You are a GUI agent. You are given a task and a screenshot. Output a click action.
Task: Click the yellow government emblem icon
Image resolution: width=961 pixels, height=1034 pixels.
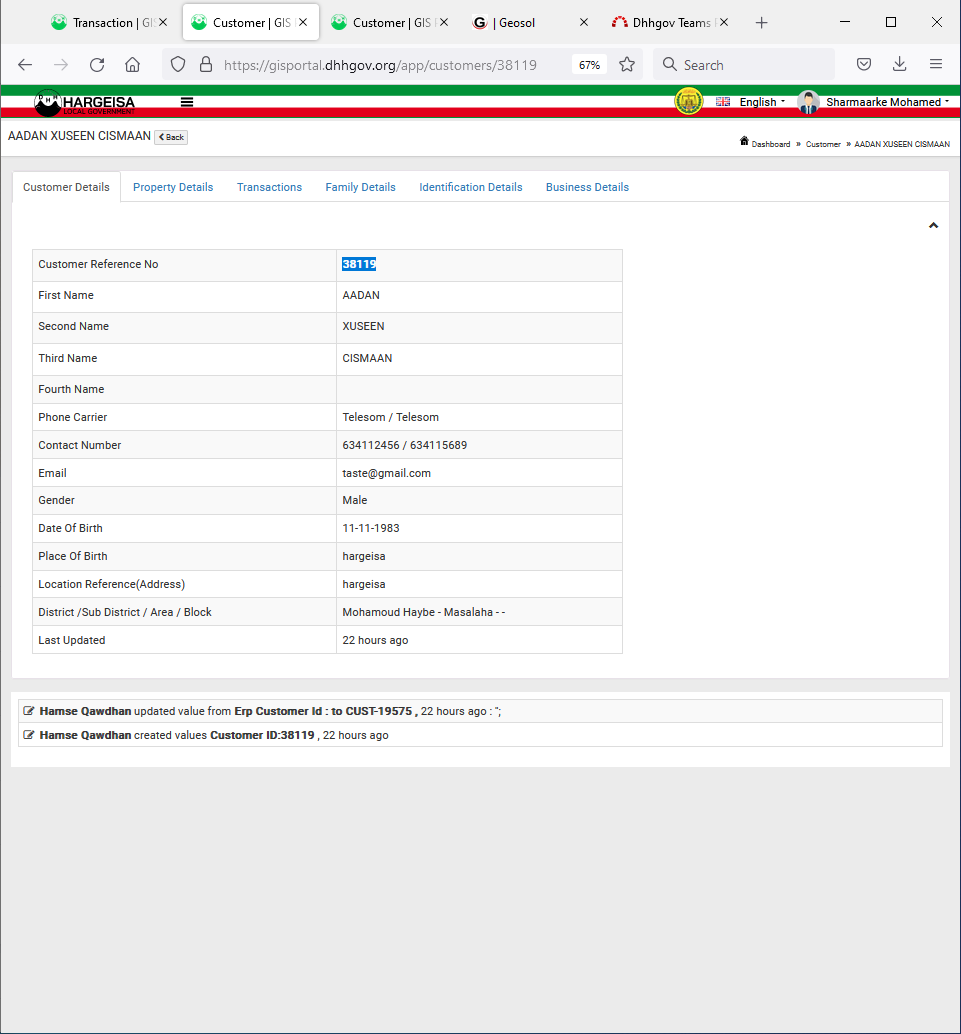(689, 102)
